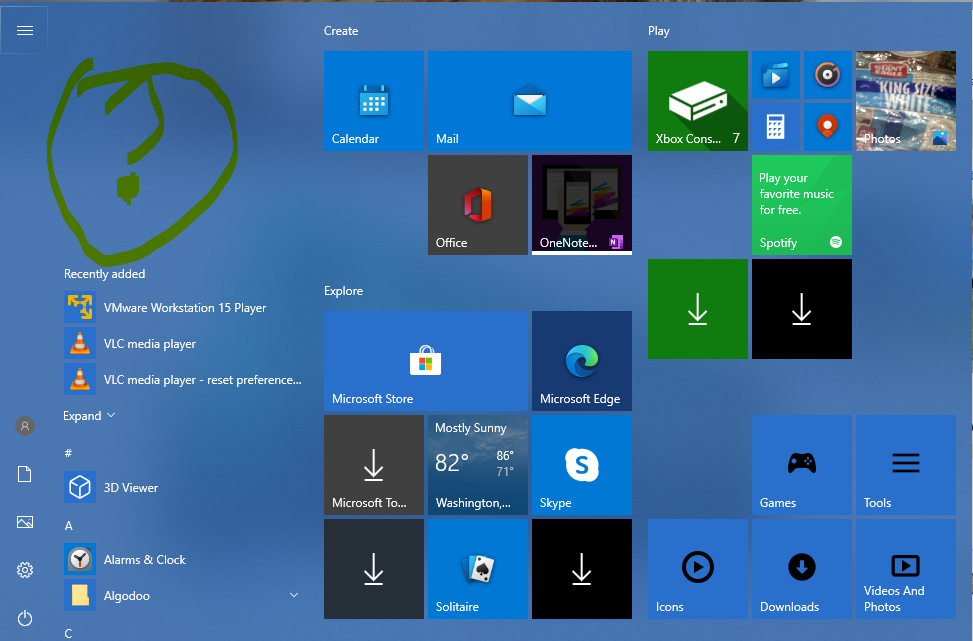Open the Spotify tile
The width and height of the screenshot is (973, 641).
tap(802, 205)
